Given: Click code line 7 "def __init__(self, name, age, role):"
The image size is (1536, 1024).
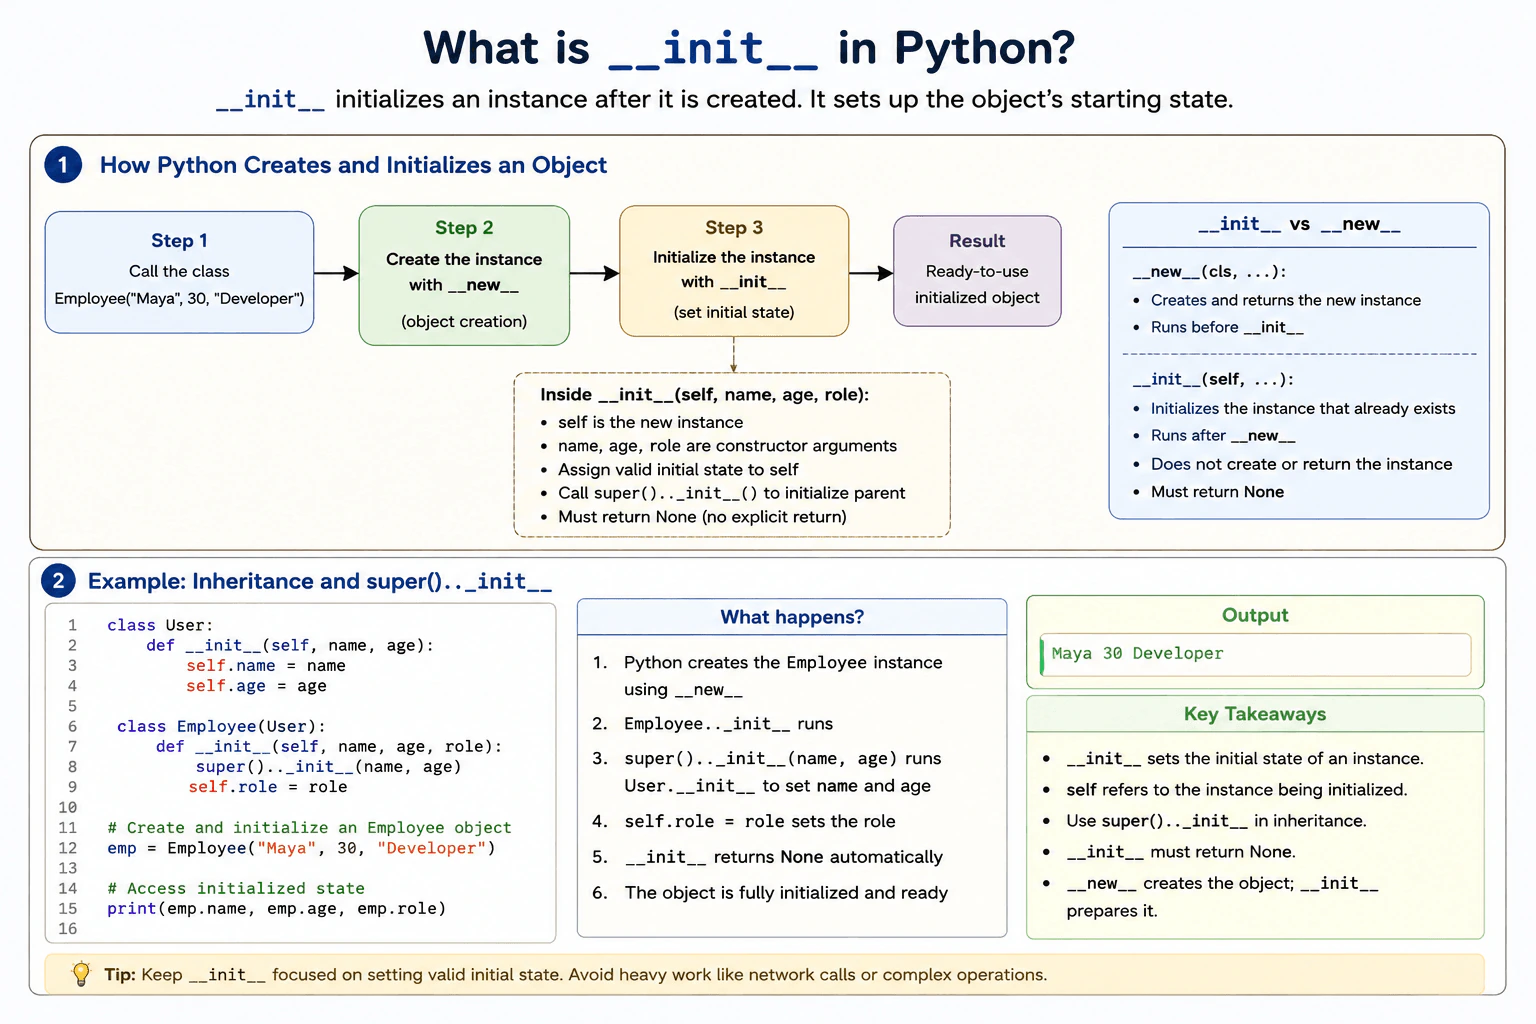Looking at the screenshot, I should coord(329,747).
